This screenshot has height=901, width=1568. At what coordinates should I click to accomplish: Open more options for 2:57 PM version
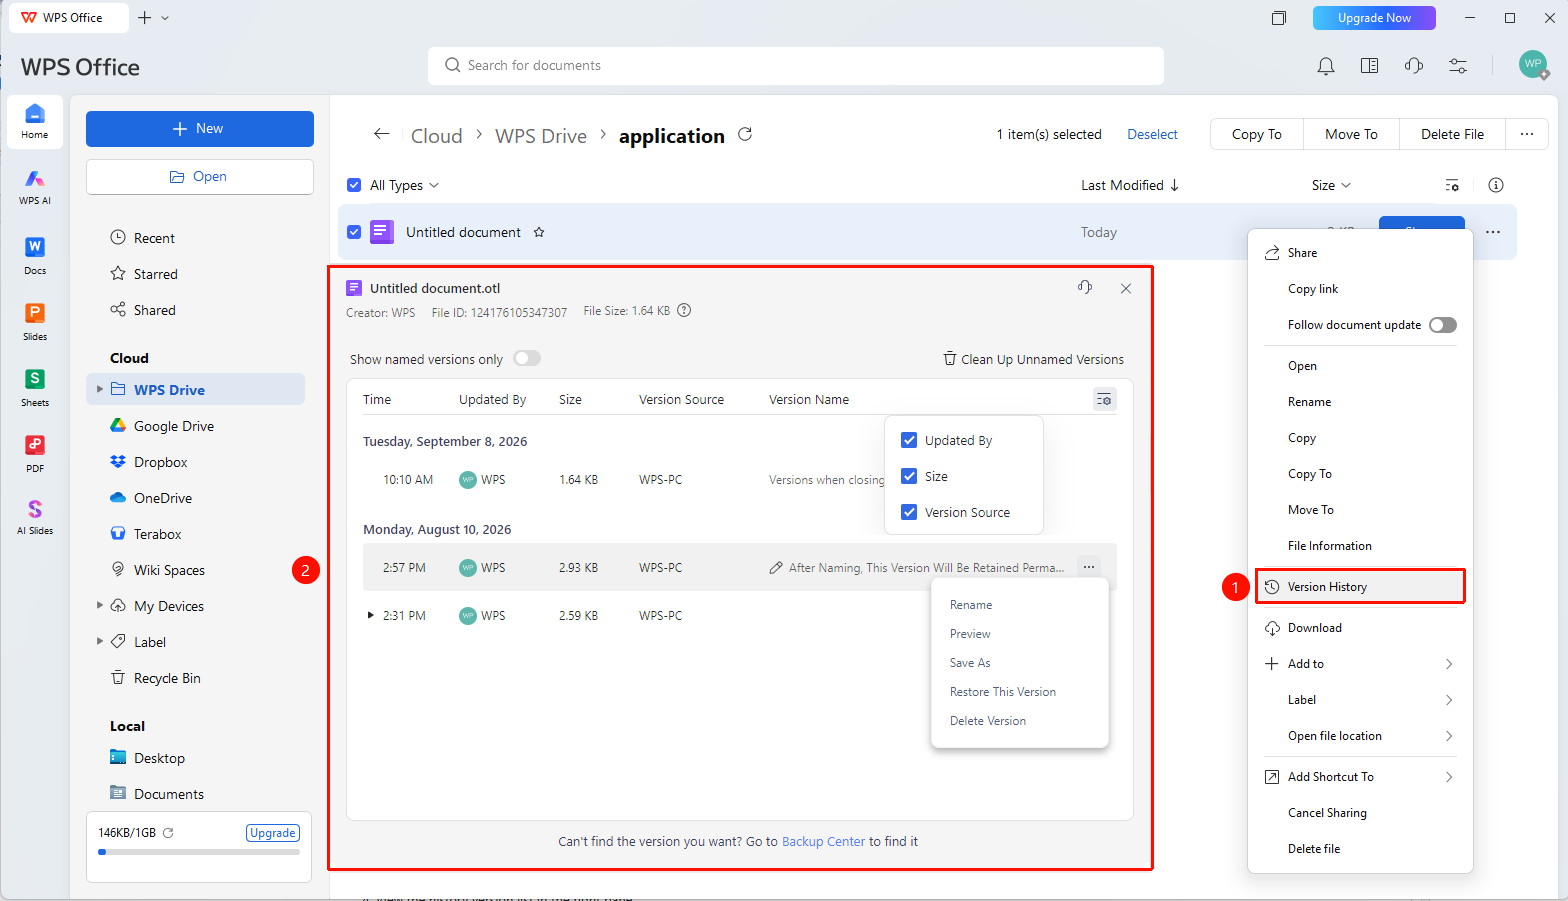1089,567
